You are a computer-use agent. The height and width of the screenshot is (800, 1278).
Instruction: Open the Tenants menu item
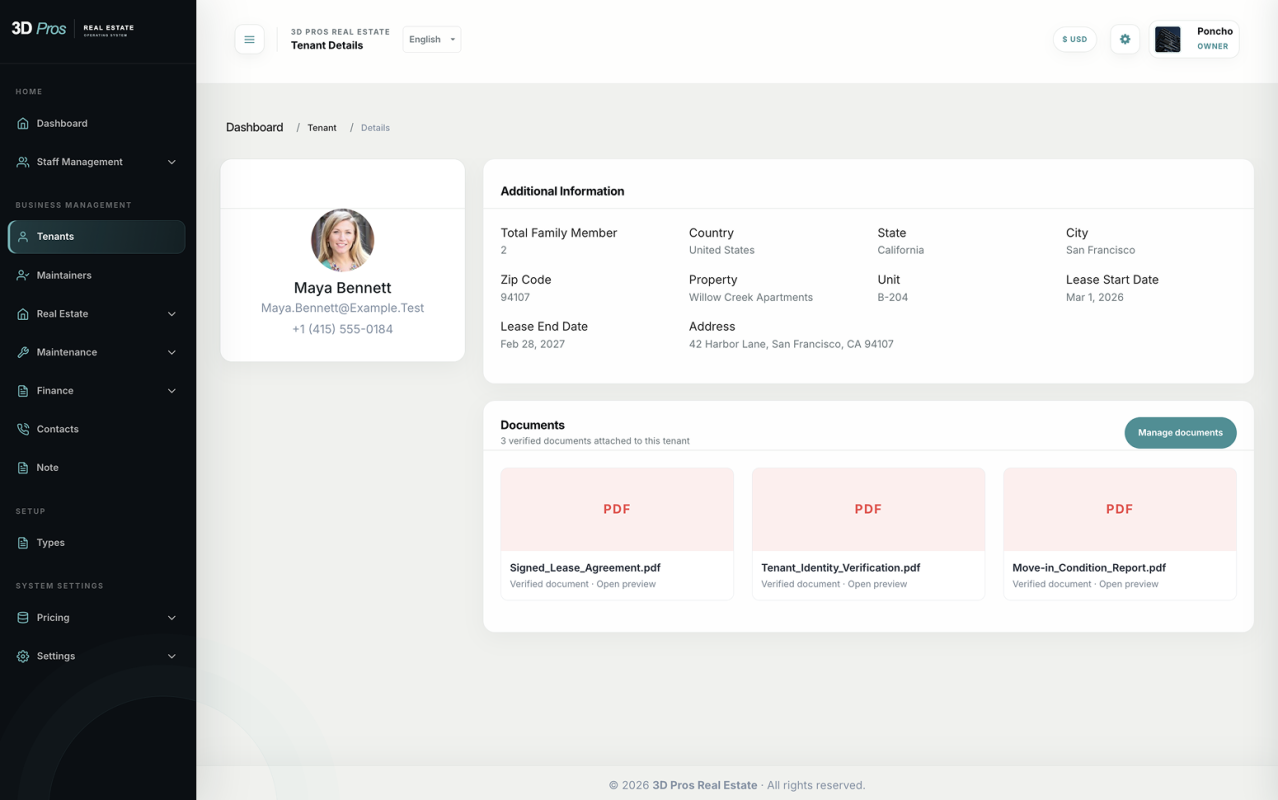(97, 237)
